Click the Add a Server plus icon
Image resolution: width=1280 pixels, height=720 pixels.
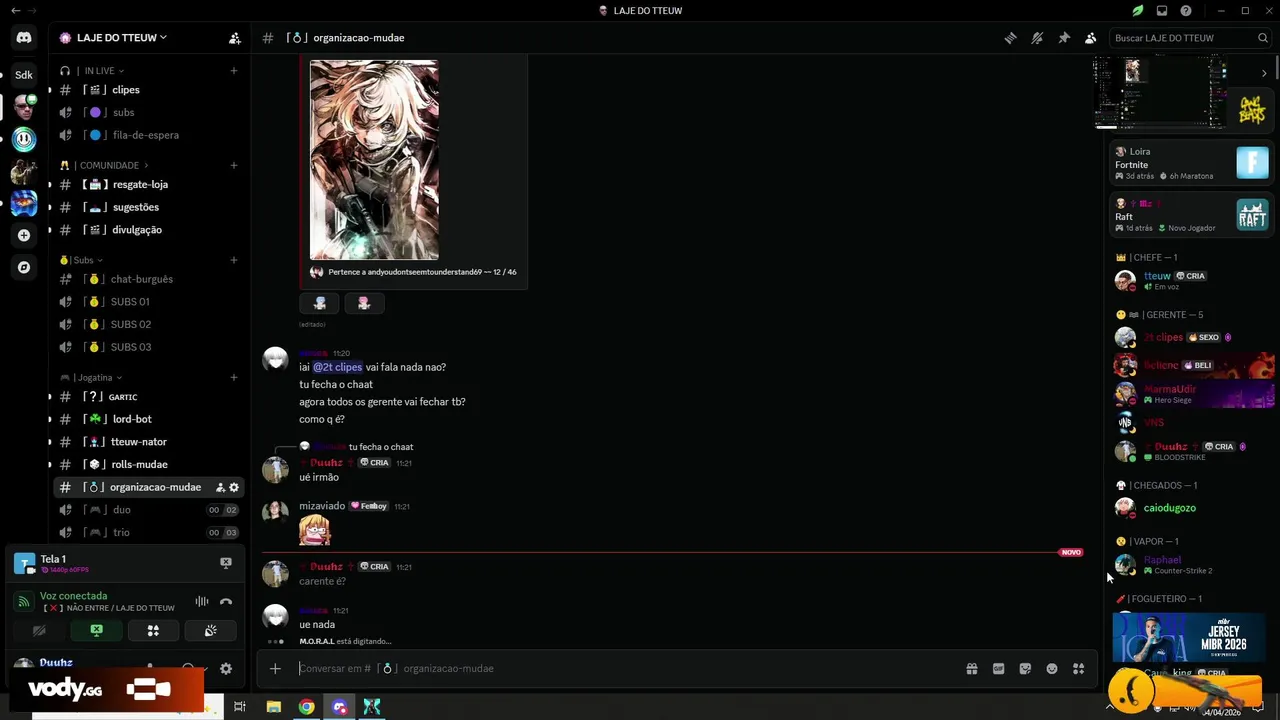(x=24, y=235)
